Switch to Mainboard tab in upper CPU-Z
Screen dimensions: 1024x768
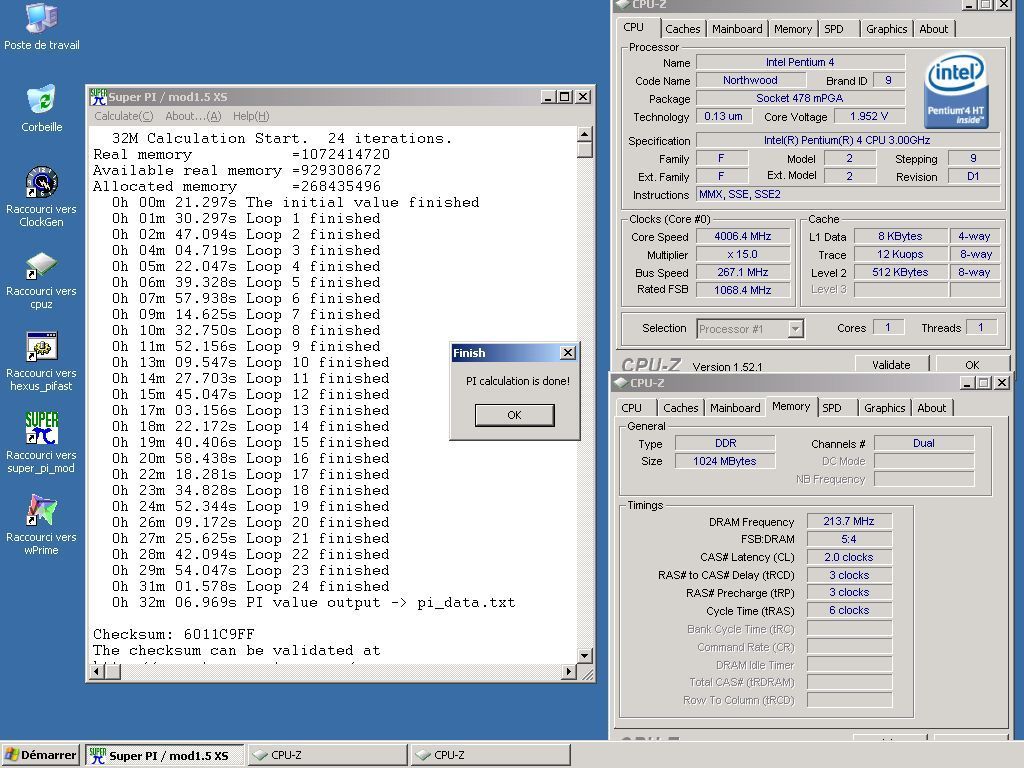point(737,29)
